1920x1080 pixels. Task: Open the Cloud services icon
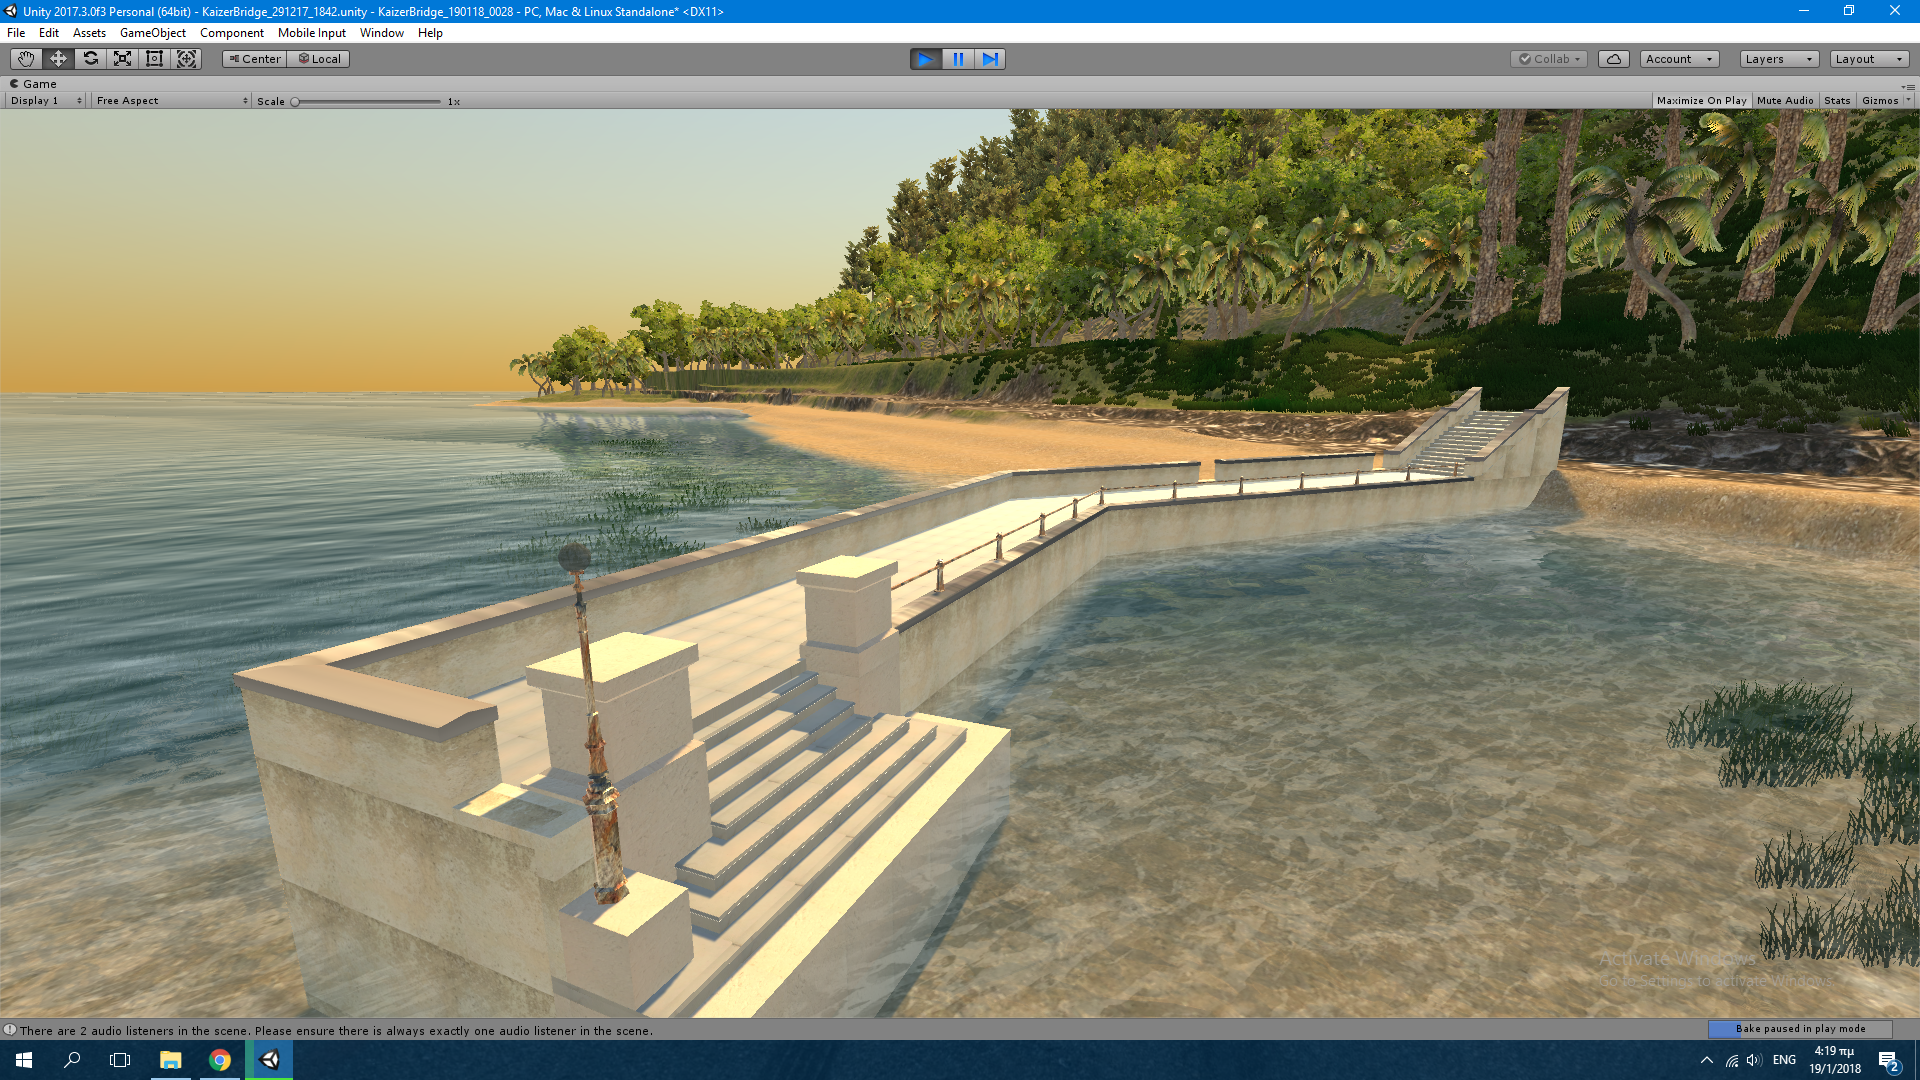click(1613, 59)
